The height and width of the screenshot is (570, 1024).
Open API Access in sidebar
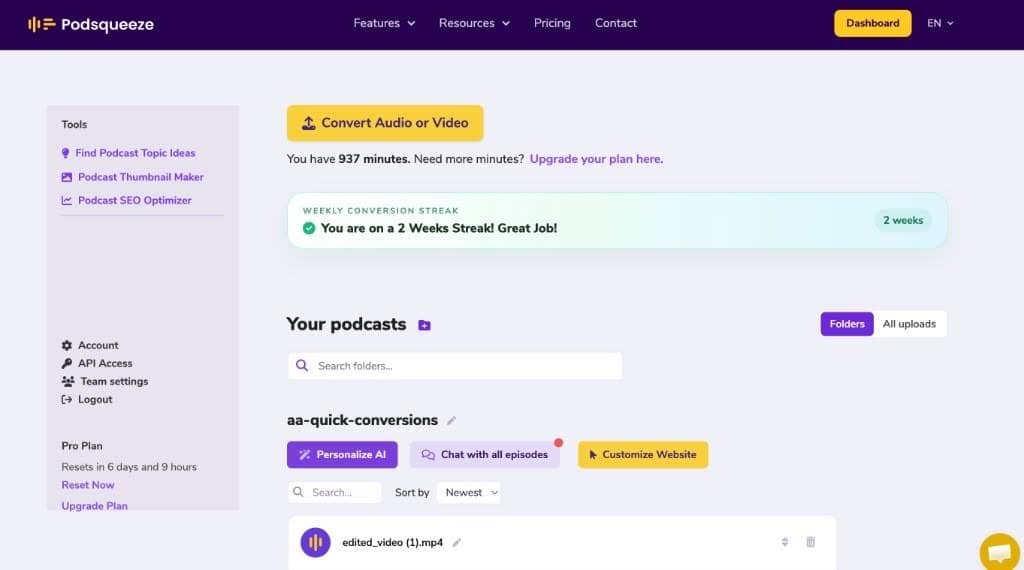click(x=97, y=363)
